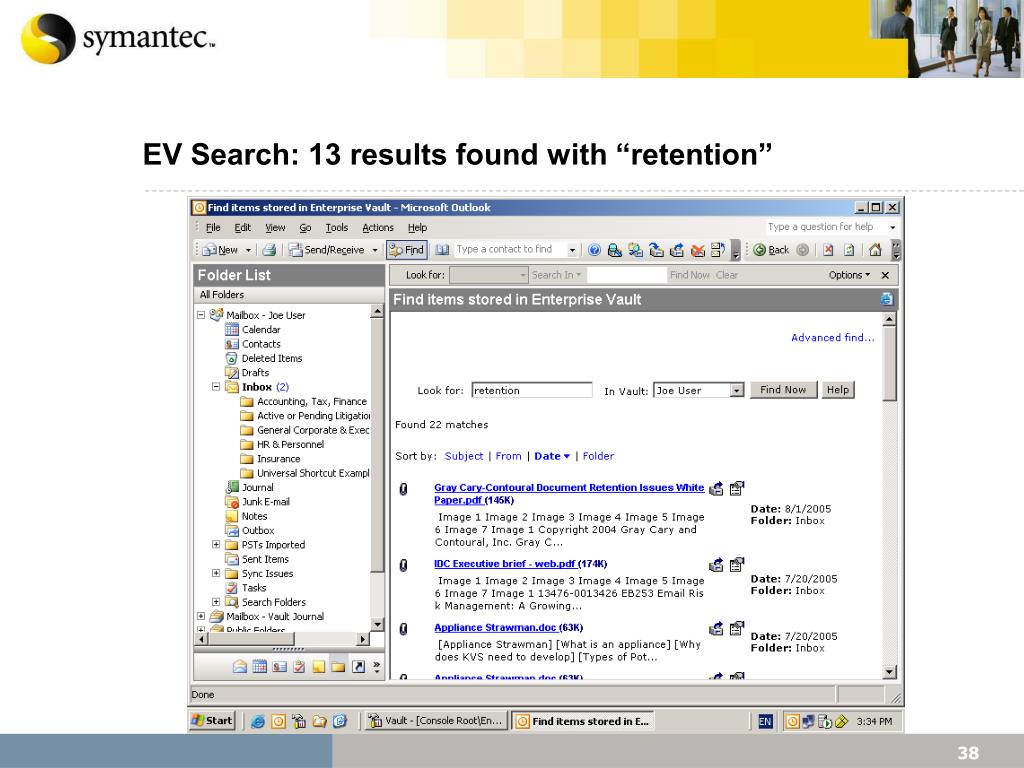Click the Send/Receive button
This screenshot has height=768, width=1024.
(327, 250)
